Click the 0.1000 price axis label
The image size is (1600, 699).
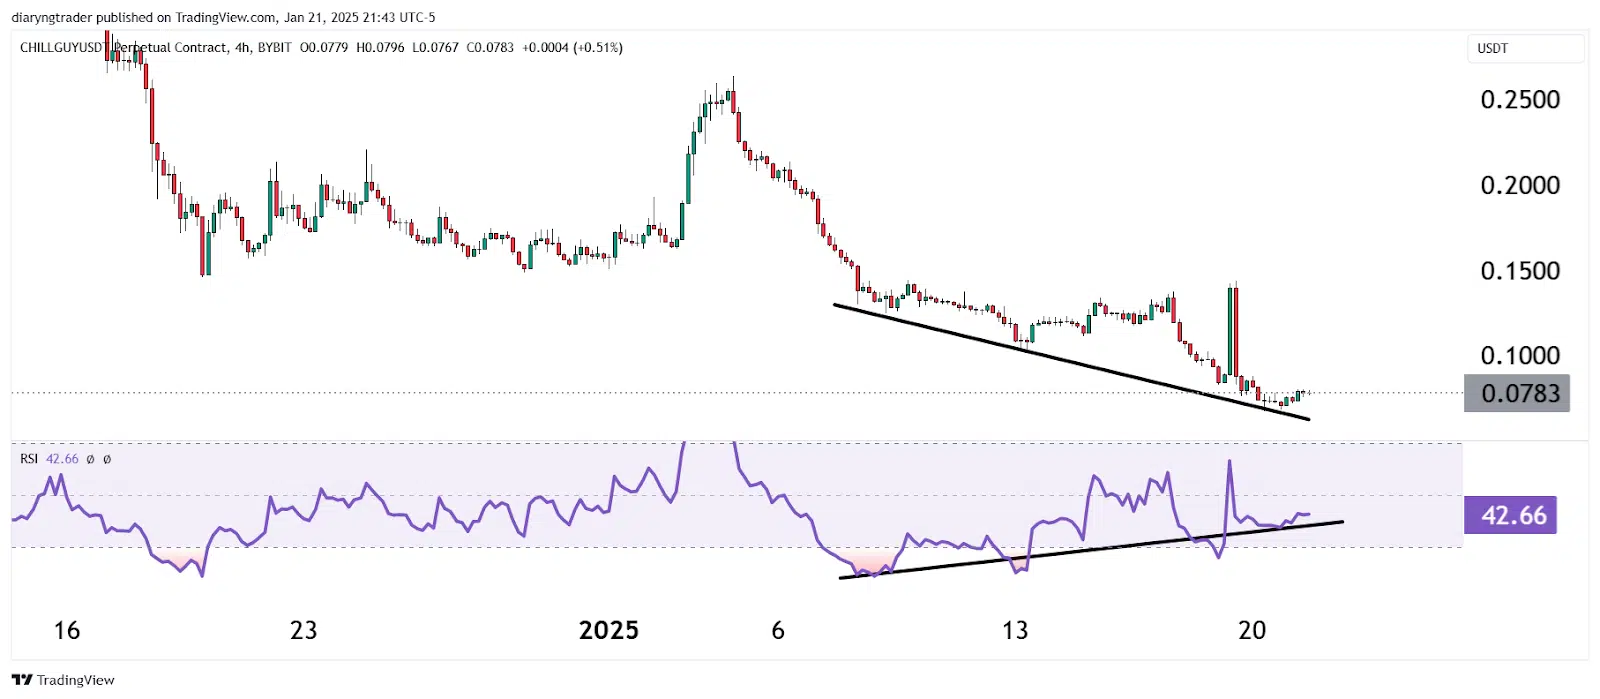pyautogui.click(x=1519, y=356)
